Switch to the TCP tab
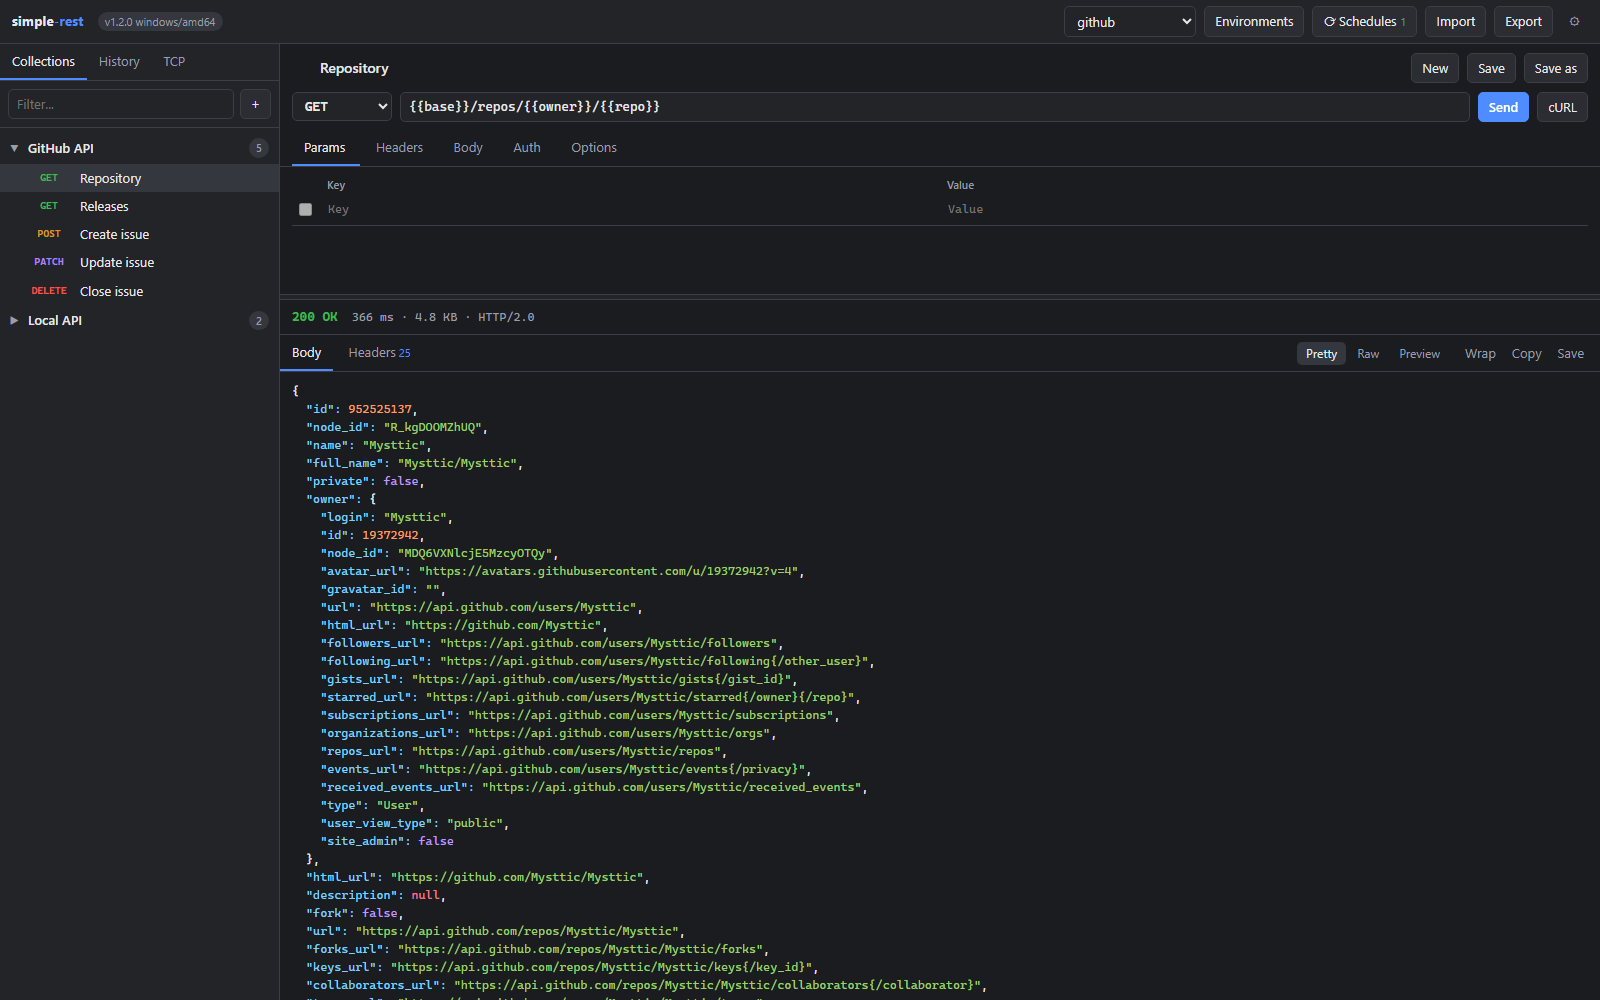Screen dimensions: 1600x1000 click(174, 62)
